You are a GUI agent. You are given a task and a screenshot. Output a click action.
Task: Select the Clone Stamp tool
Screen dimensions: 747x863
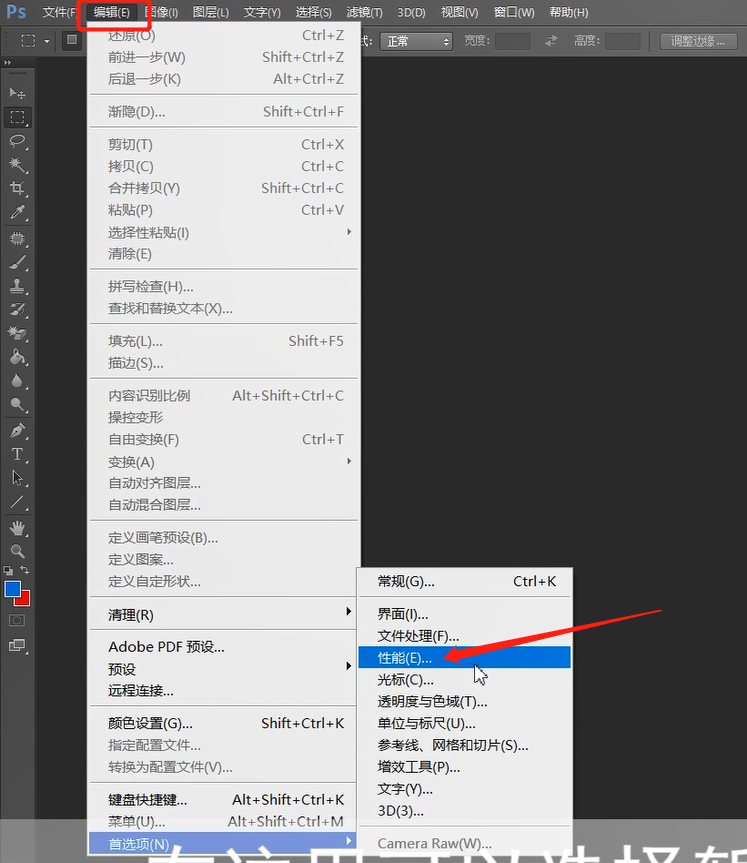tap(17, 286)
